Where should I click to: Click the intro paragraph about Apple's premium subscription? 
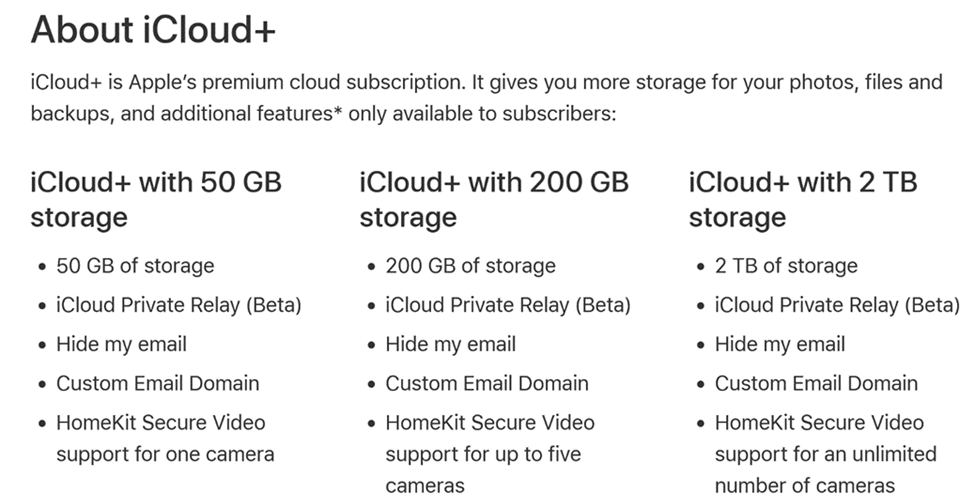click(x=487, y=98)
